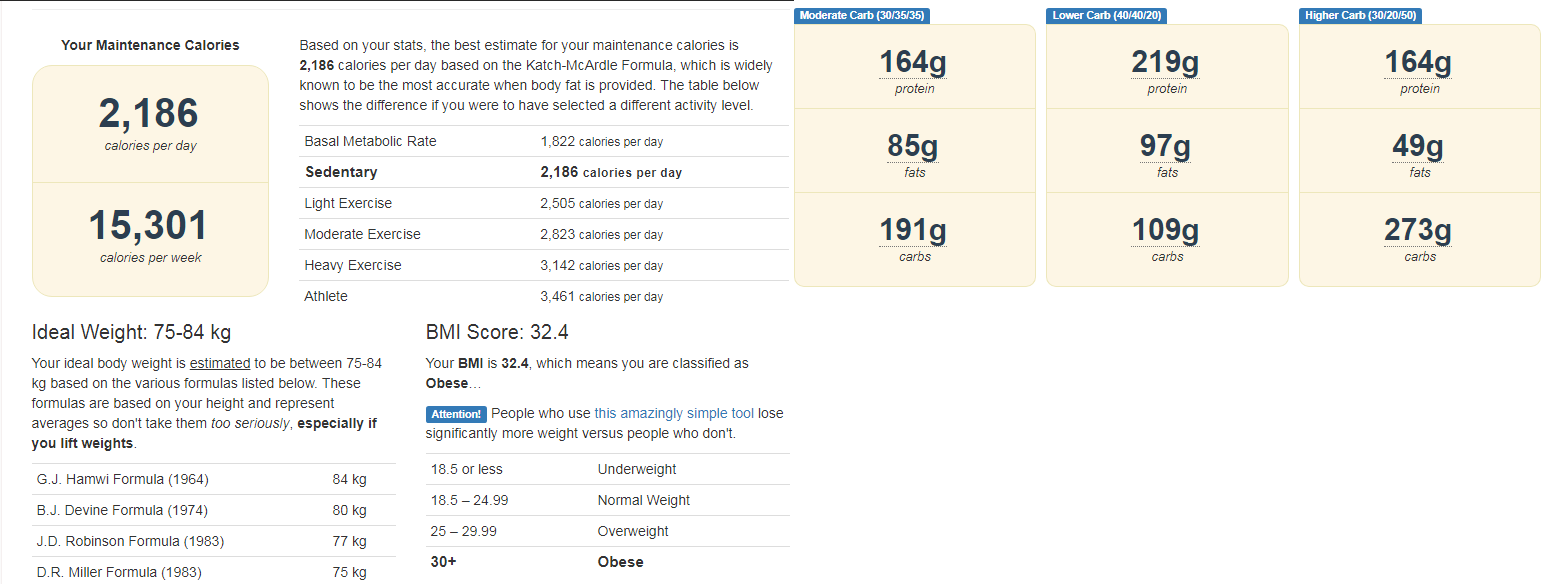1550x584 pixels.
Task: Select the Athlete calories row
Action: tap(543, 296)
